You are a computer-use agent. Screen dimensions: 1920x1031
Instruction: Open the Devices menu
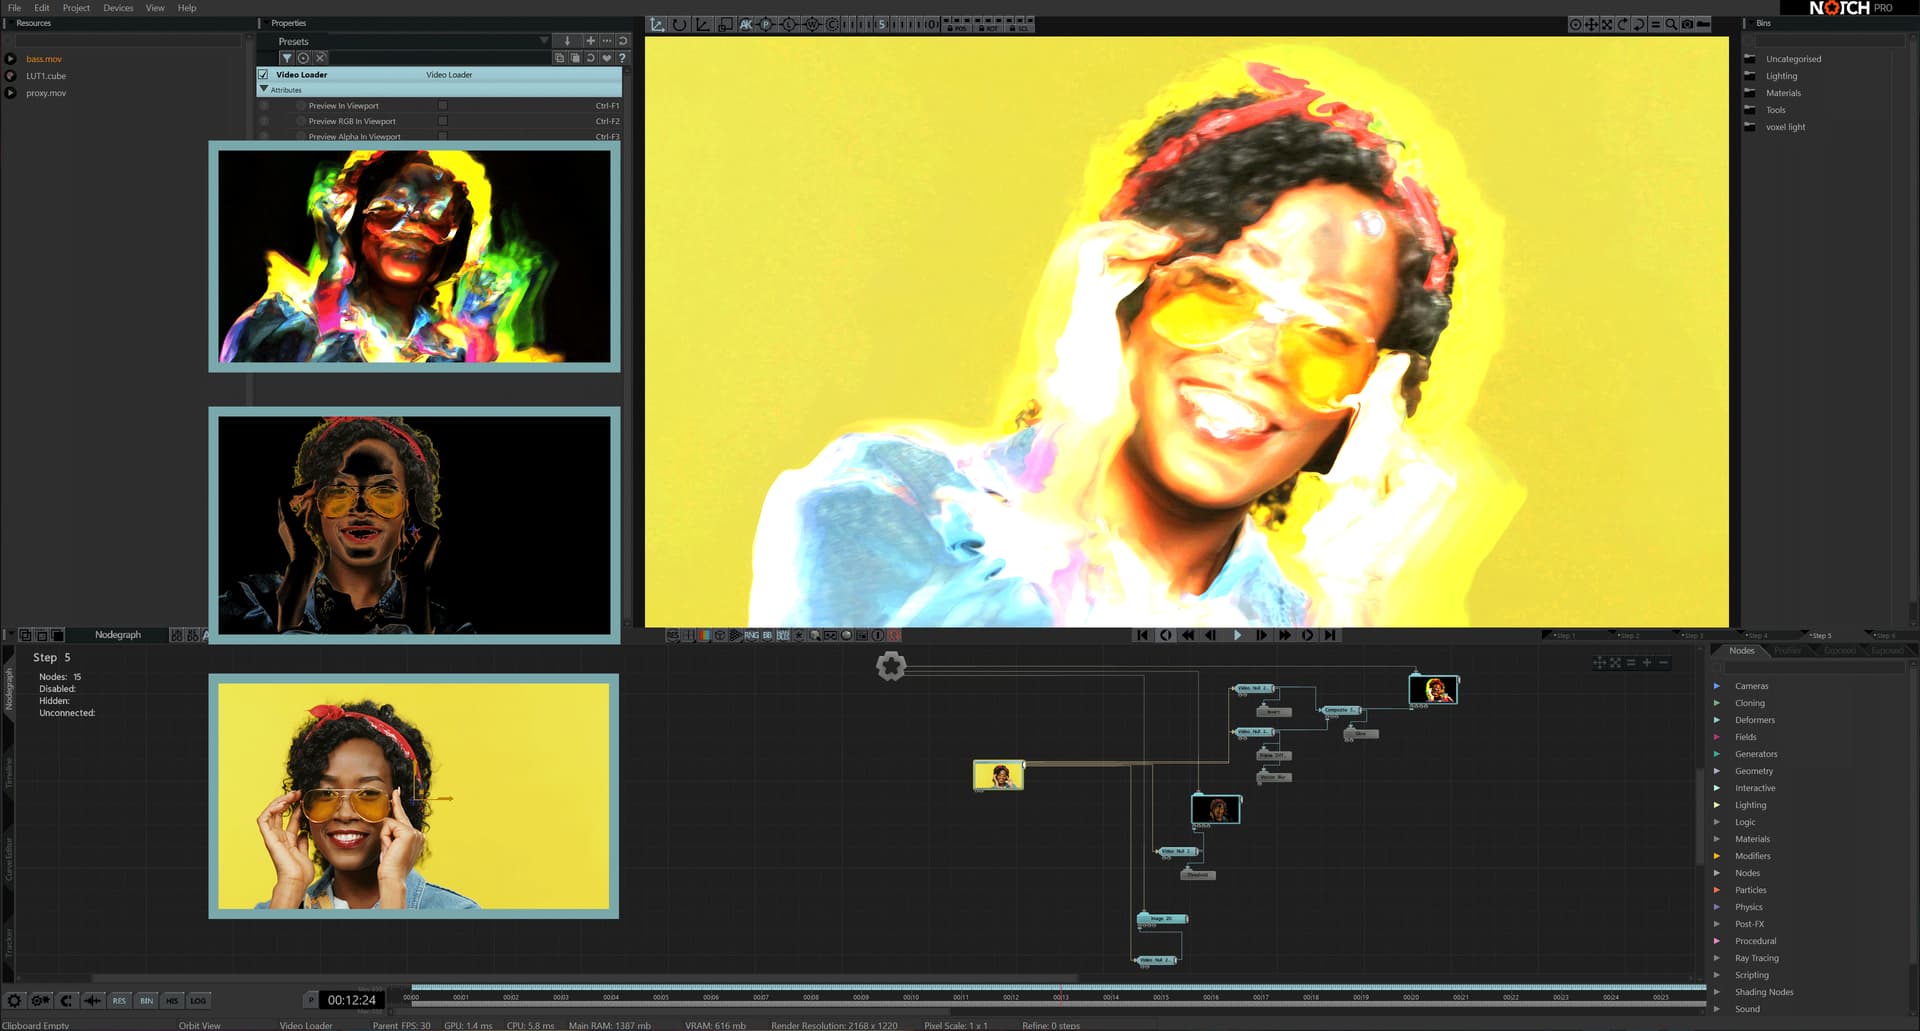click(x=118, y=8)
